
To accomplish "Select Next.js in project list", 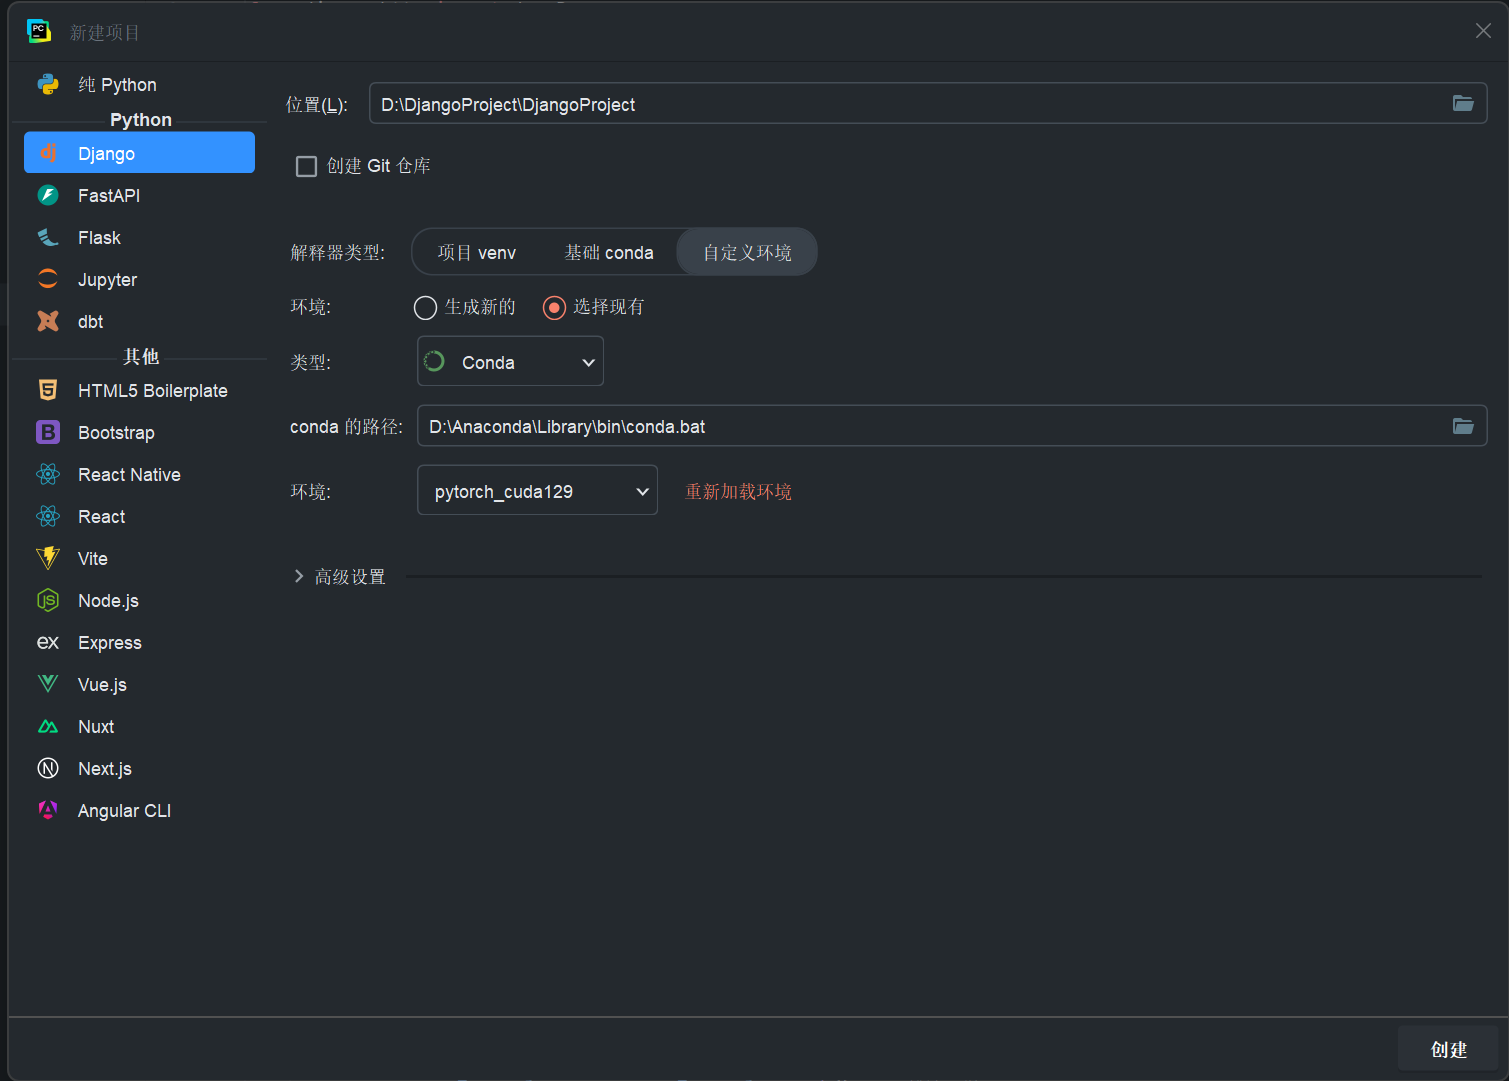I will (x=139, y=768).
